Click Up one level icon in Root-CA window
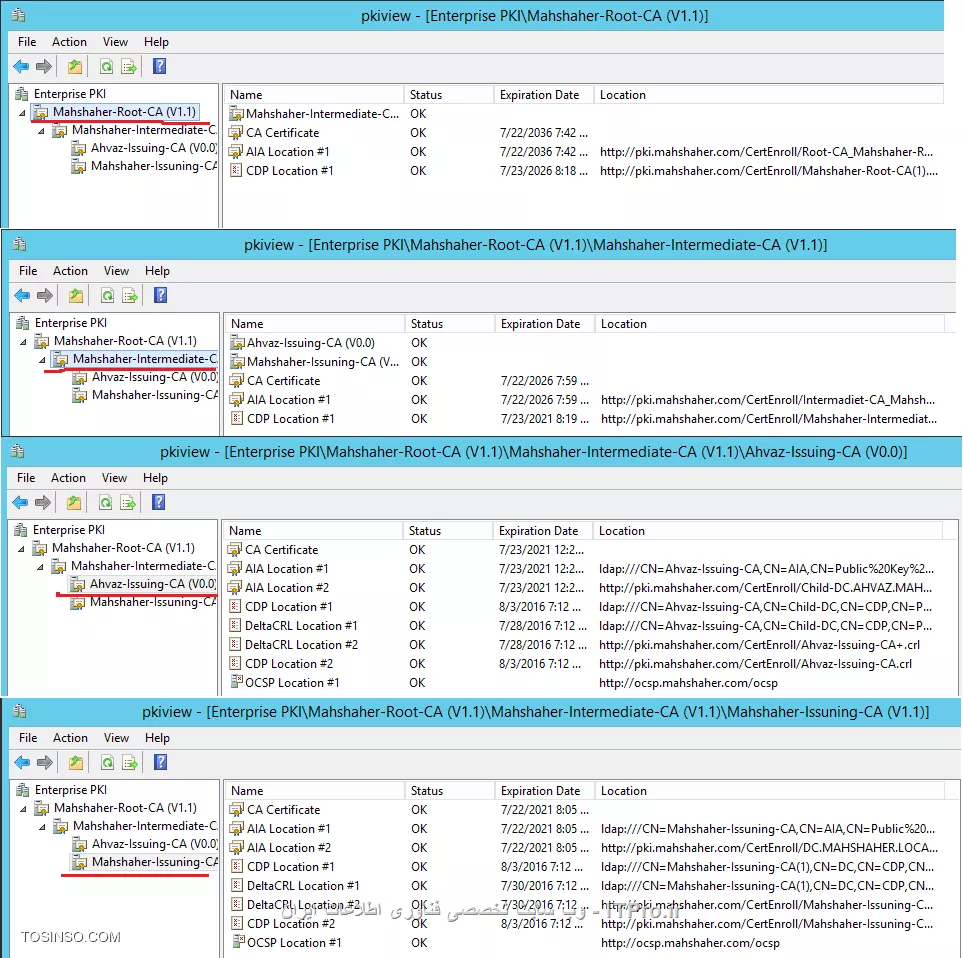The image size is (963, 958). tap(74, 66)
